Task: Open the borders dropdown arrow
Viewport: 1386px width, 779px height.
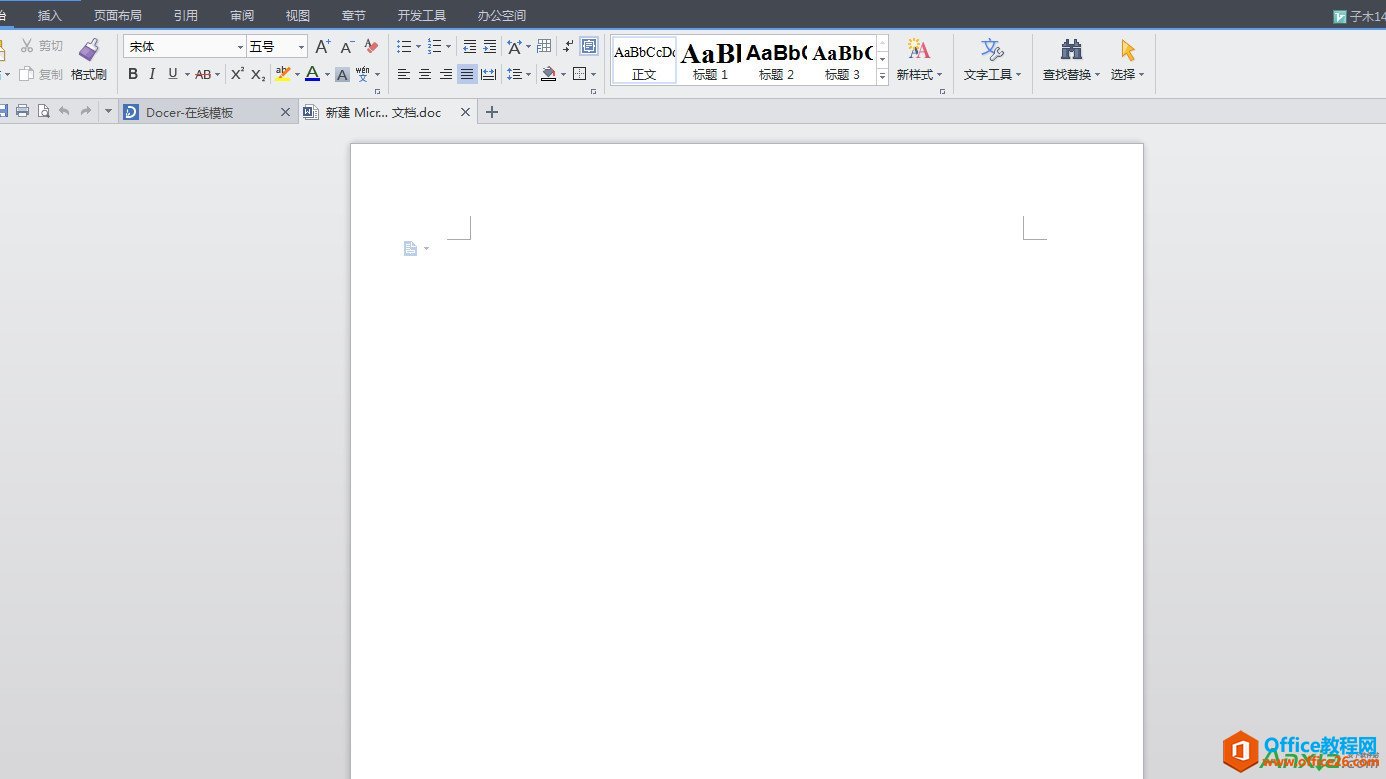Action: coord(593,75)
